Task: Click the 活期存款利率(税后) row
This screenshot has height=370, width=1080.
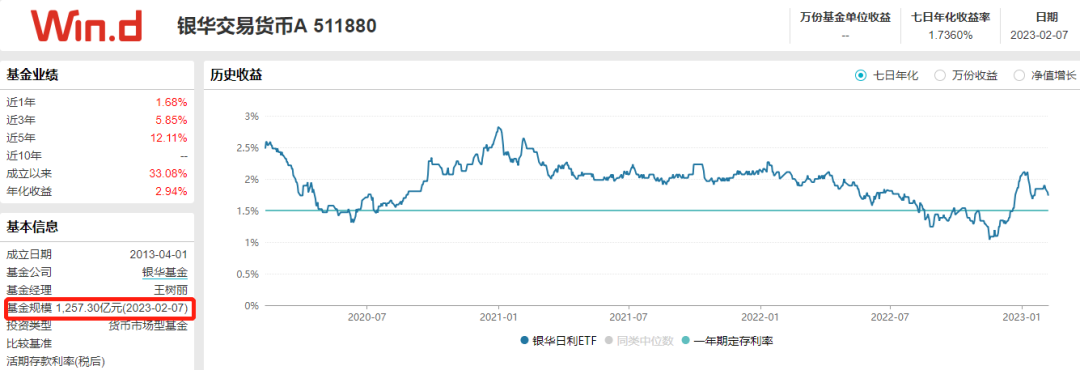Action: [x=56, y=361]
